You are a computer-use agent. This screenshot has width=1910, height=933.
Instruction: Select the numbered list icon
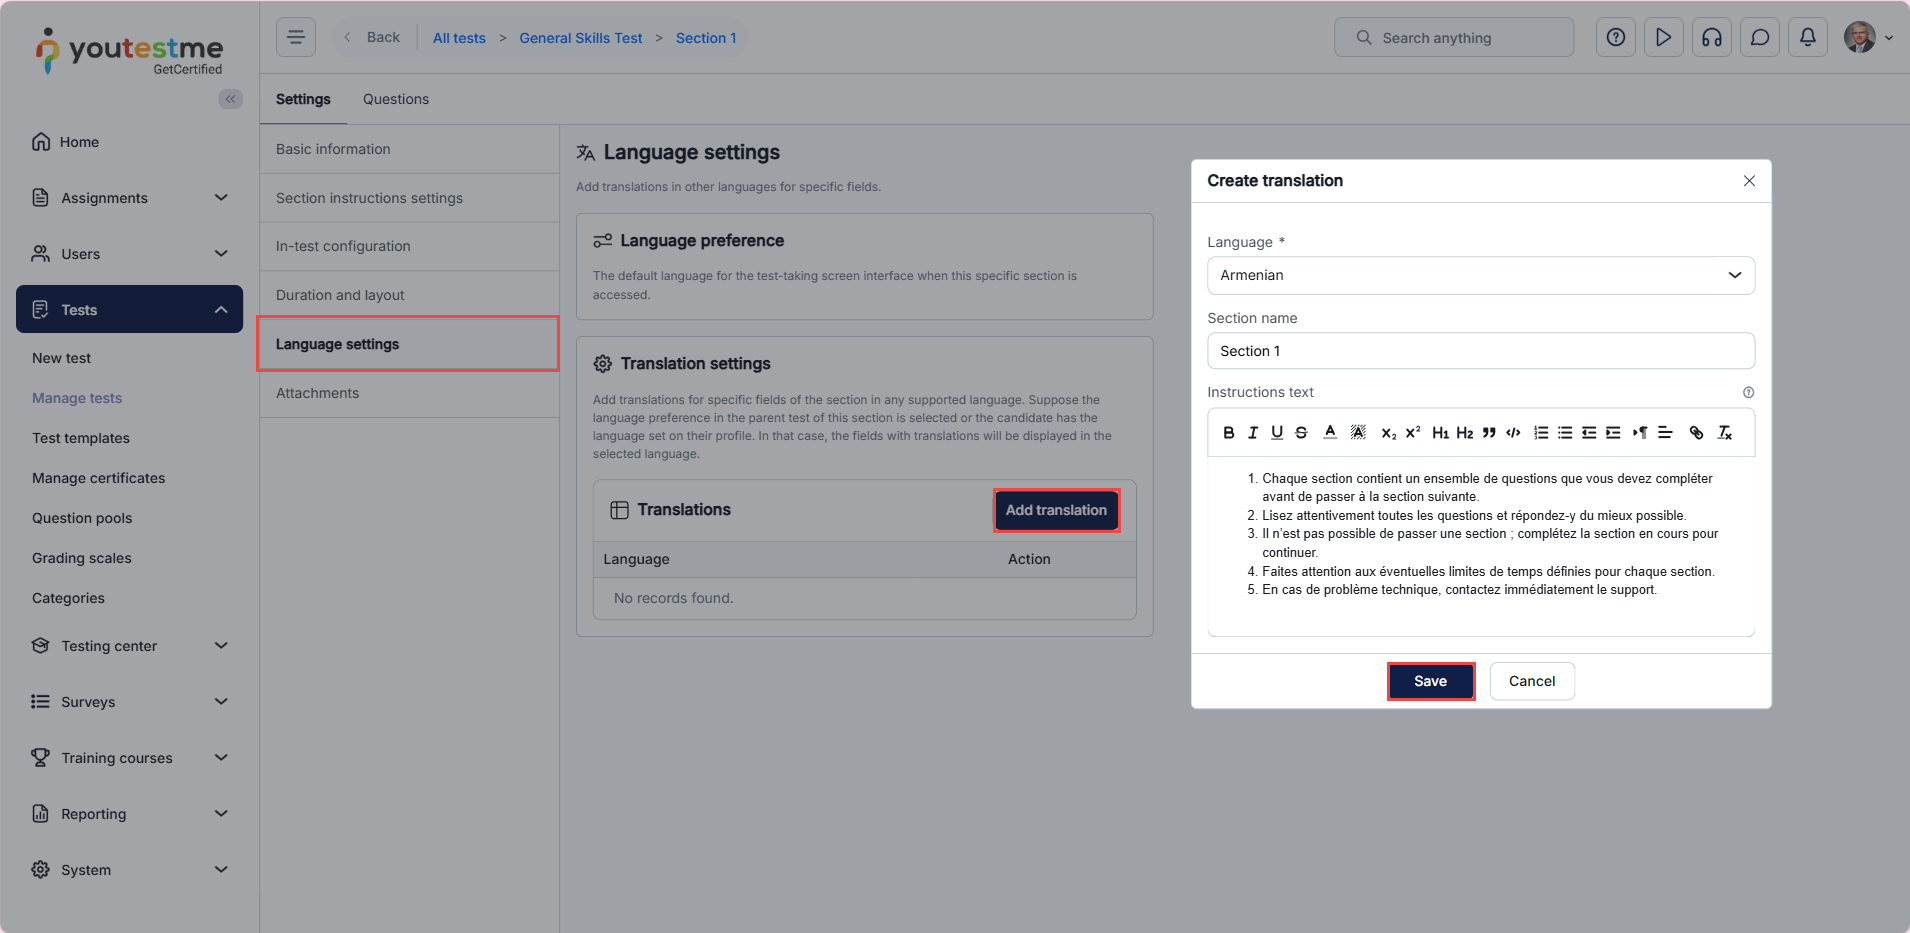(x=1541, y=433)
